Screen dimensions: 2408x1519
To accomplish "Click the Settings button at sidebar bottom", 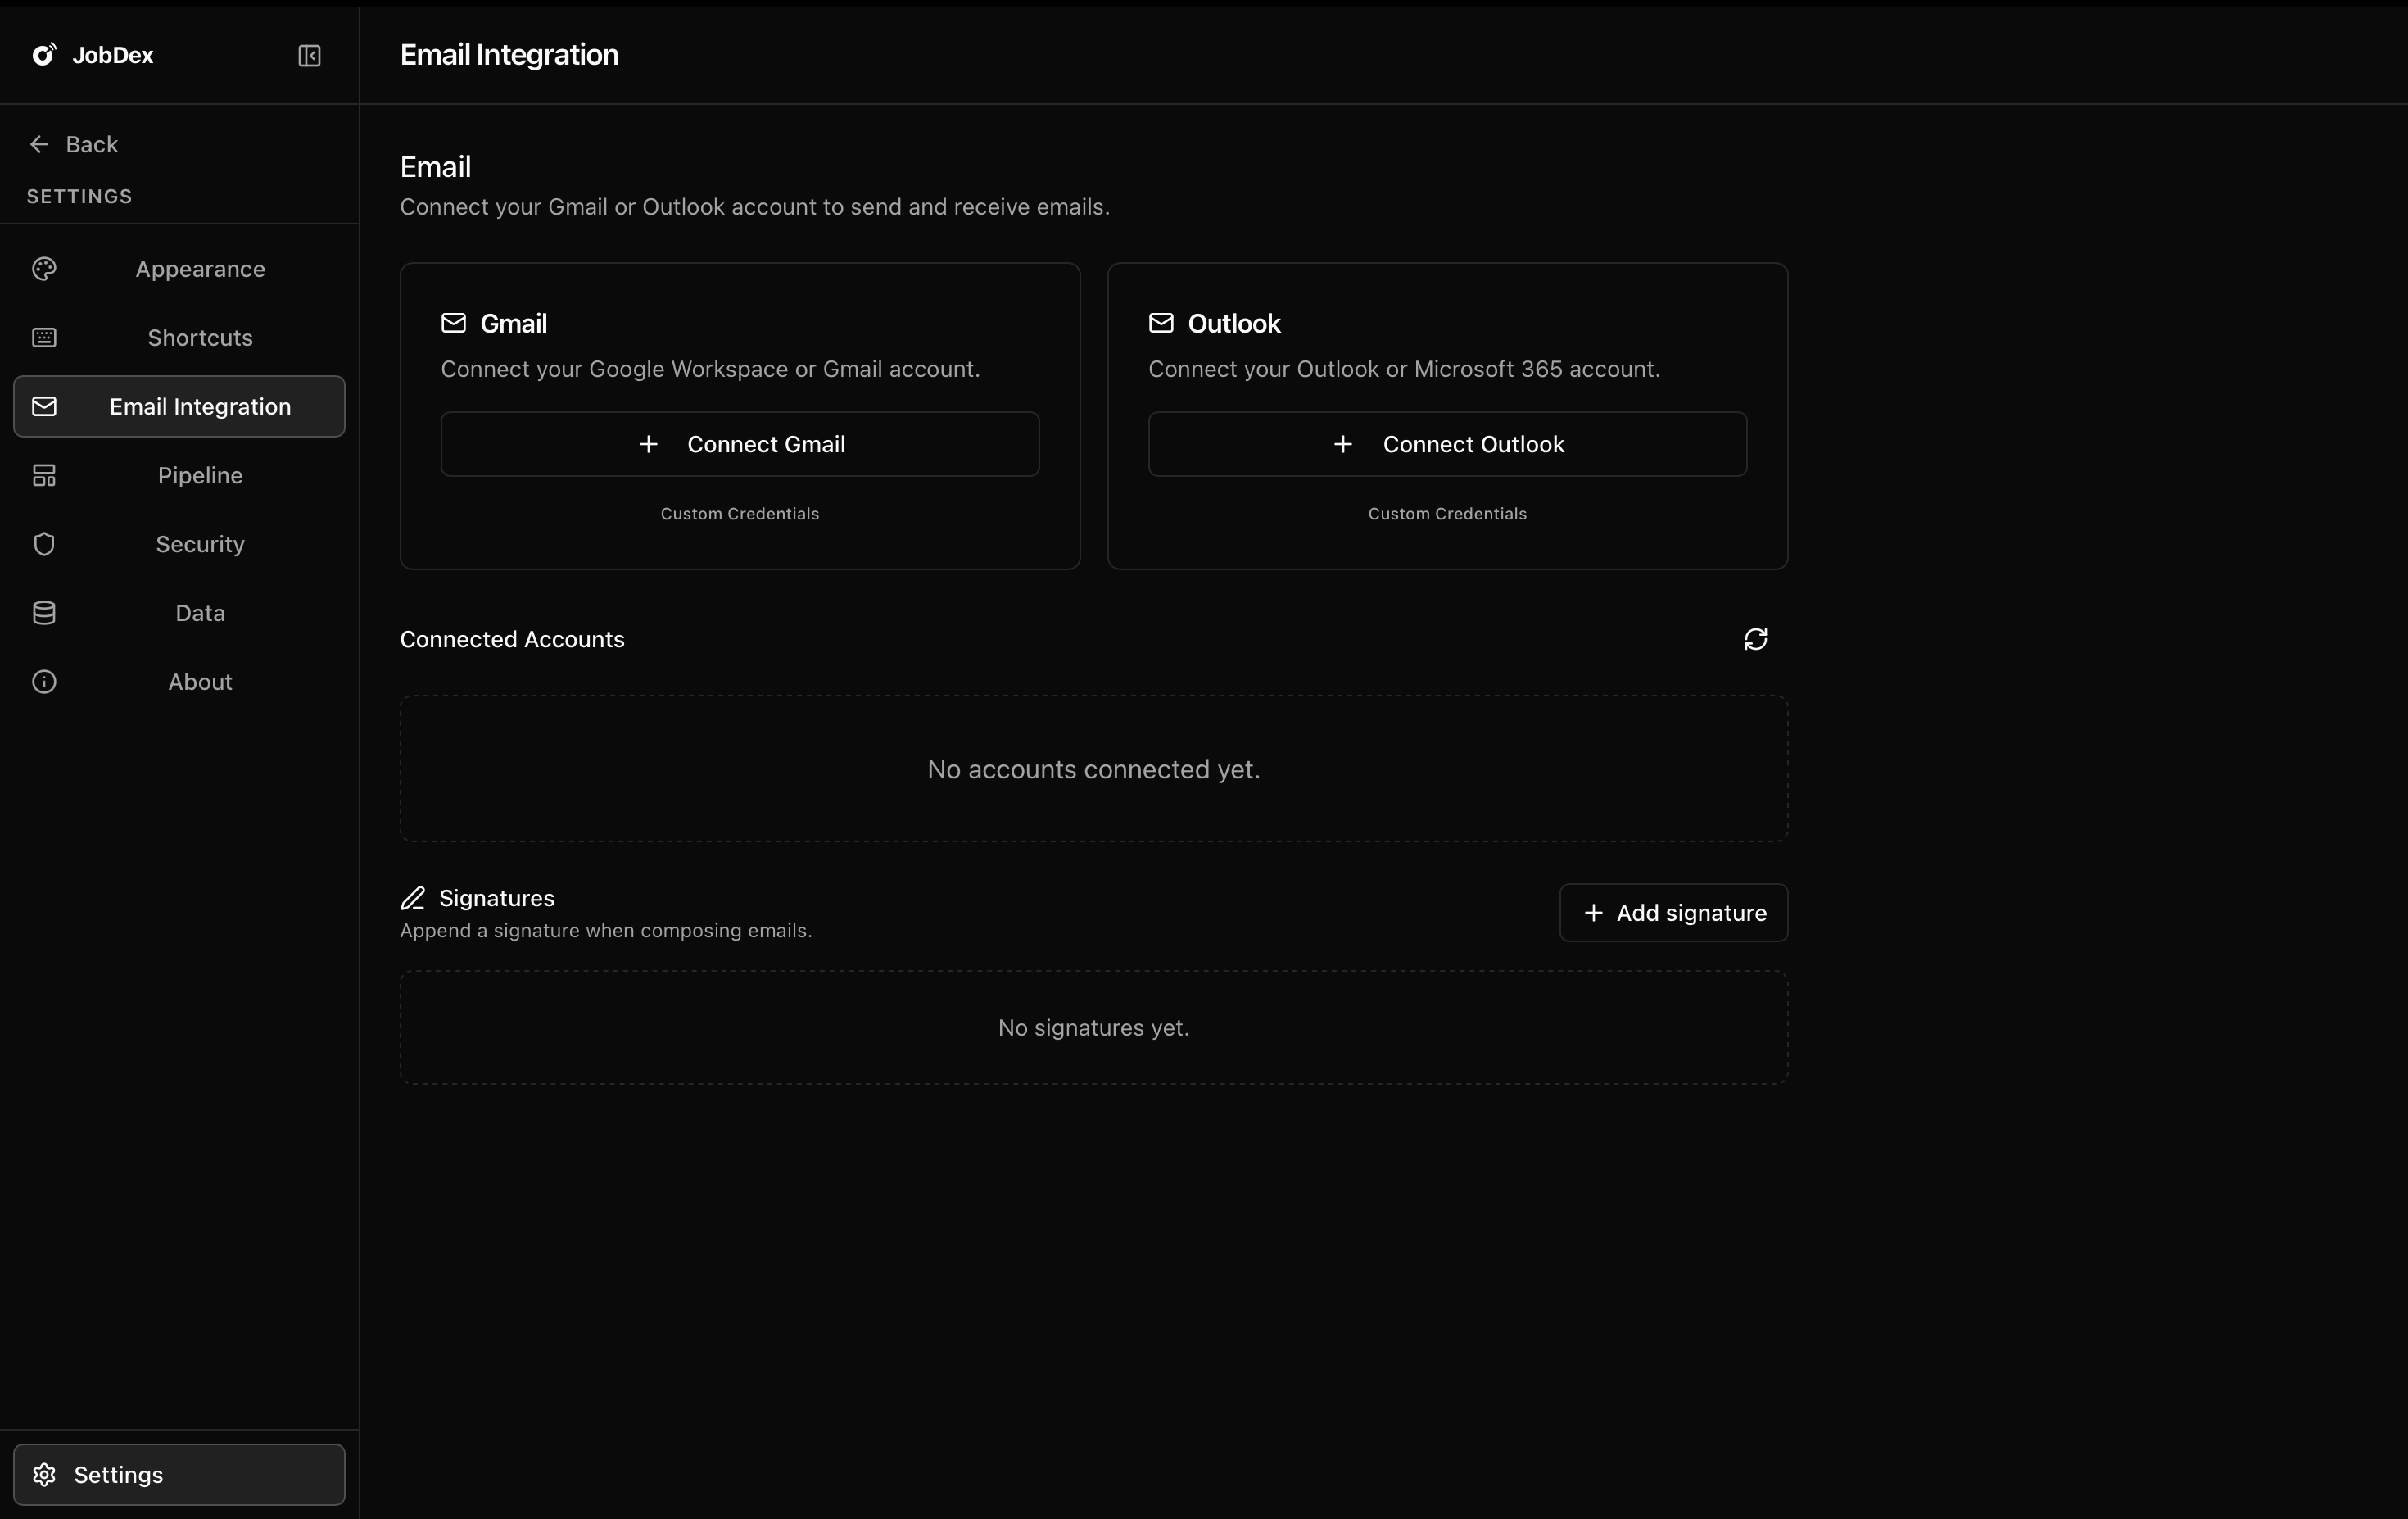I will 179,1475.
